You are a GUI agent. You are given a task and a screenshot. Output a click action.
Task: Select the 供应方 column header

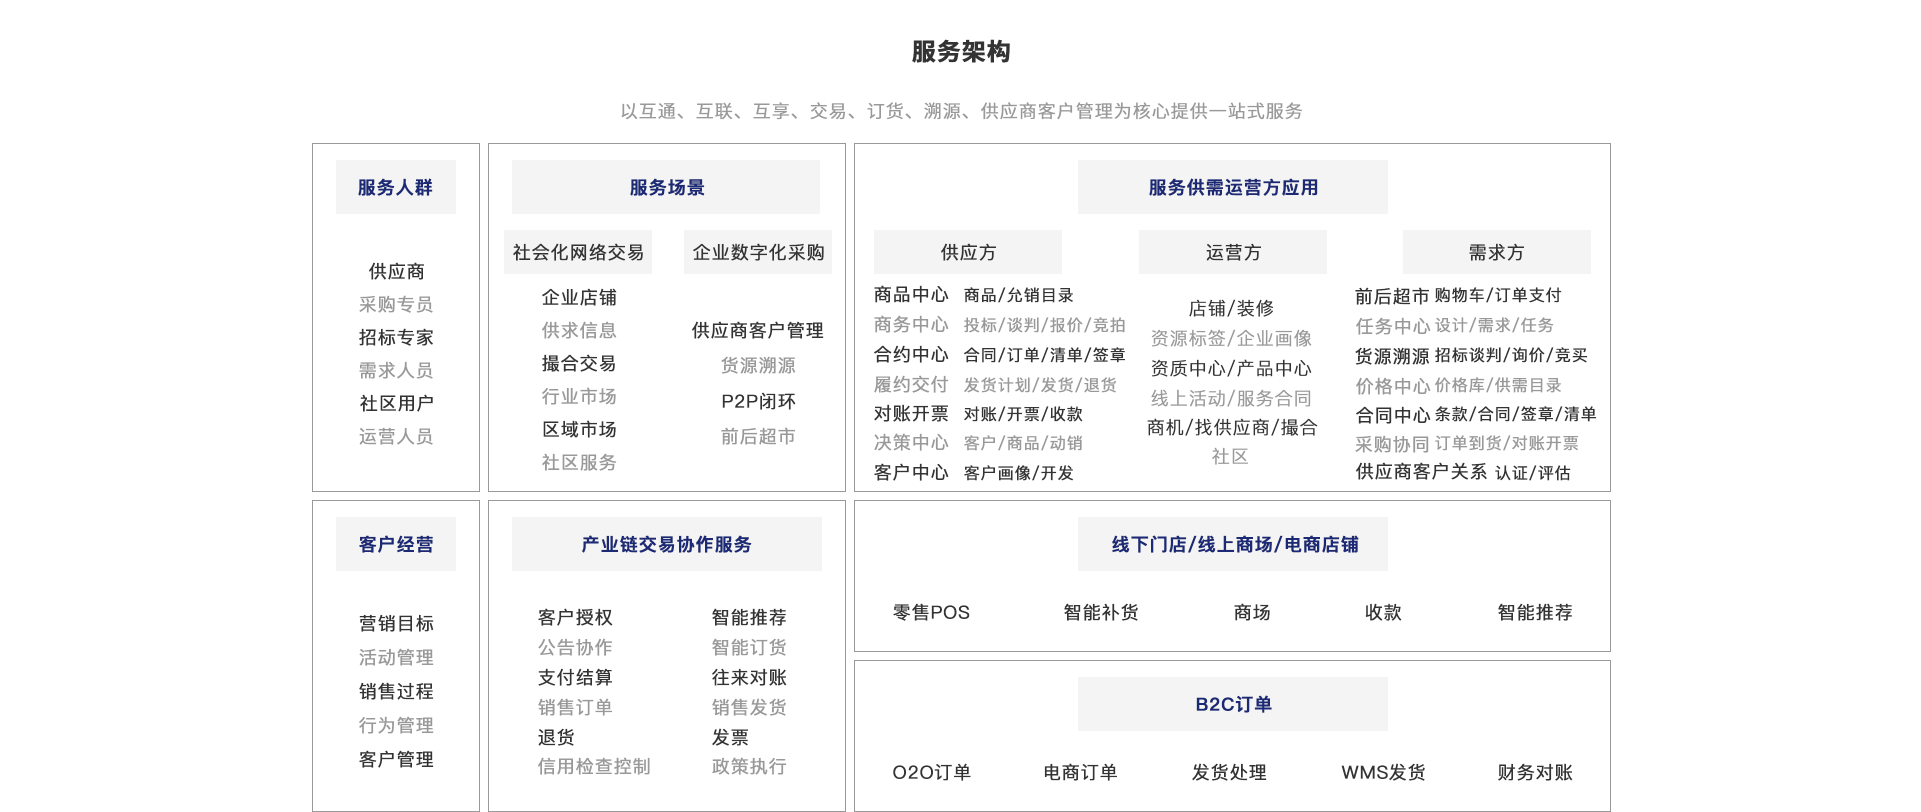pyautogui.click(x=968, y=252)
